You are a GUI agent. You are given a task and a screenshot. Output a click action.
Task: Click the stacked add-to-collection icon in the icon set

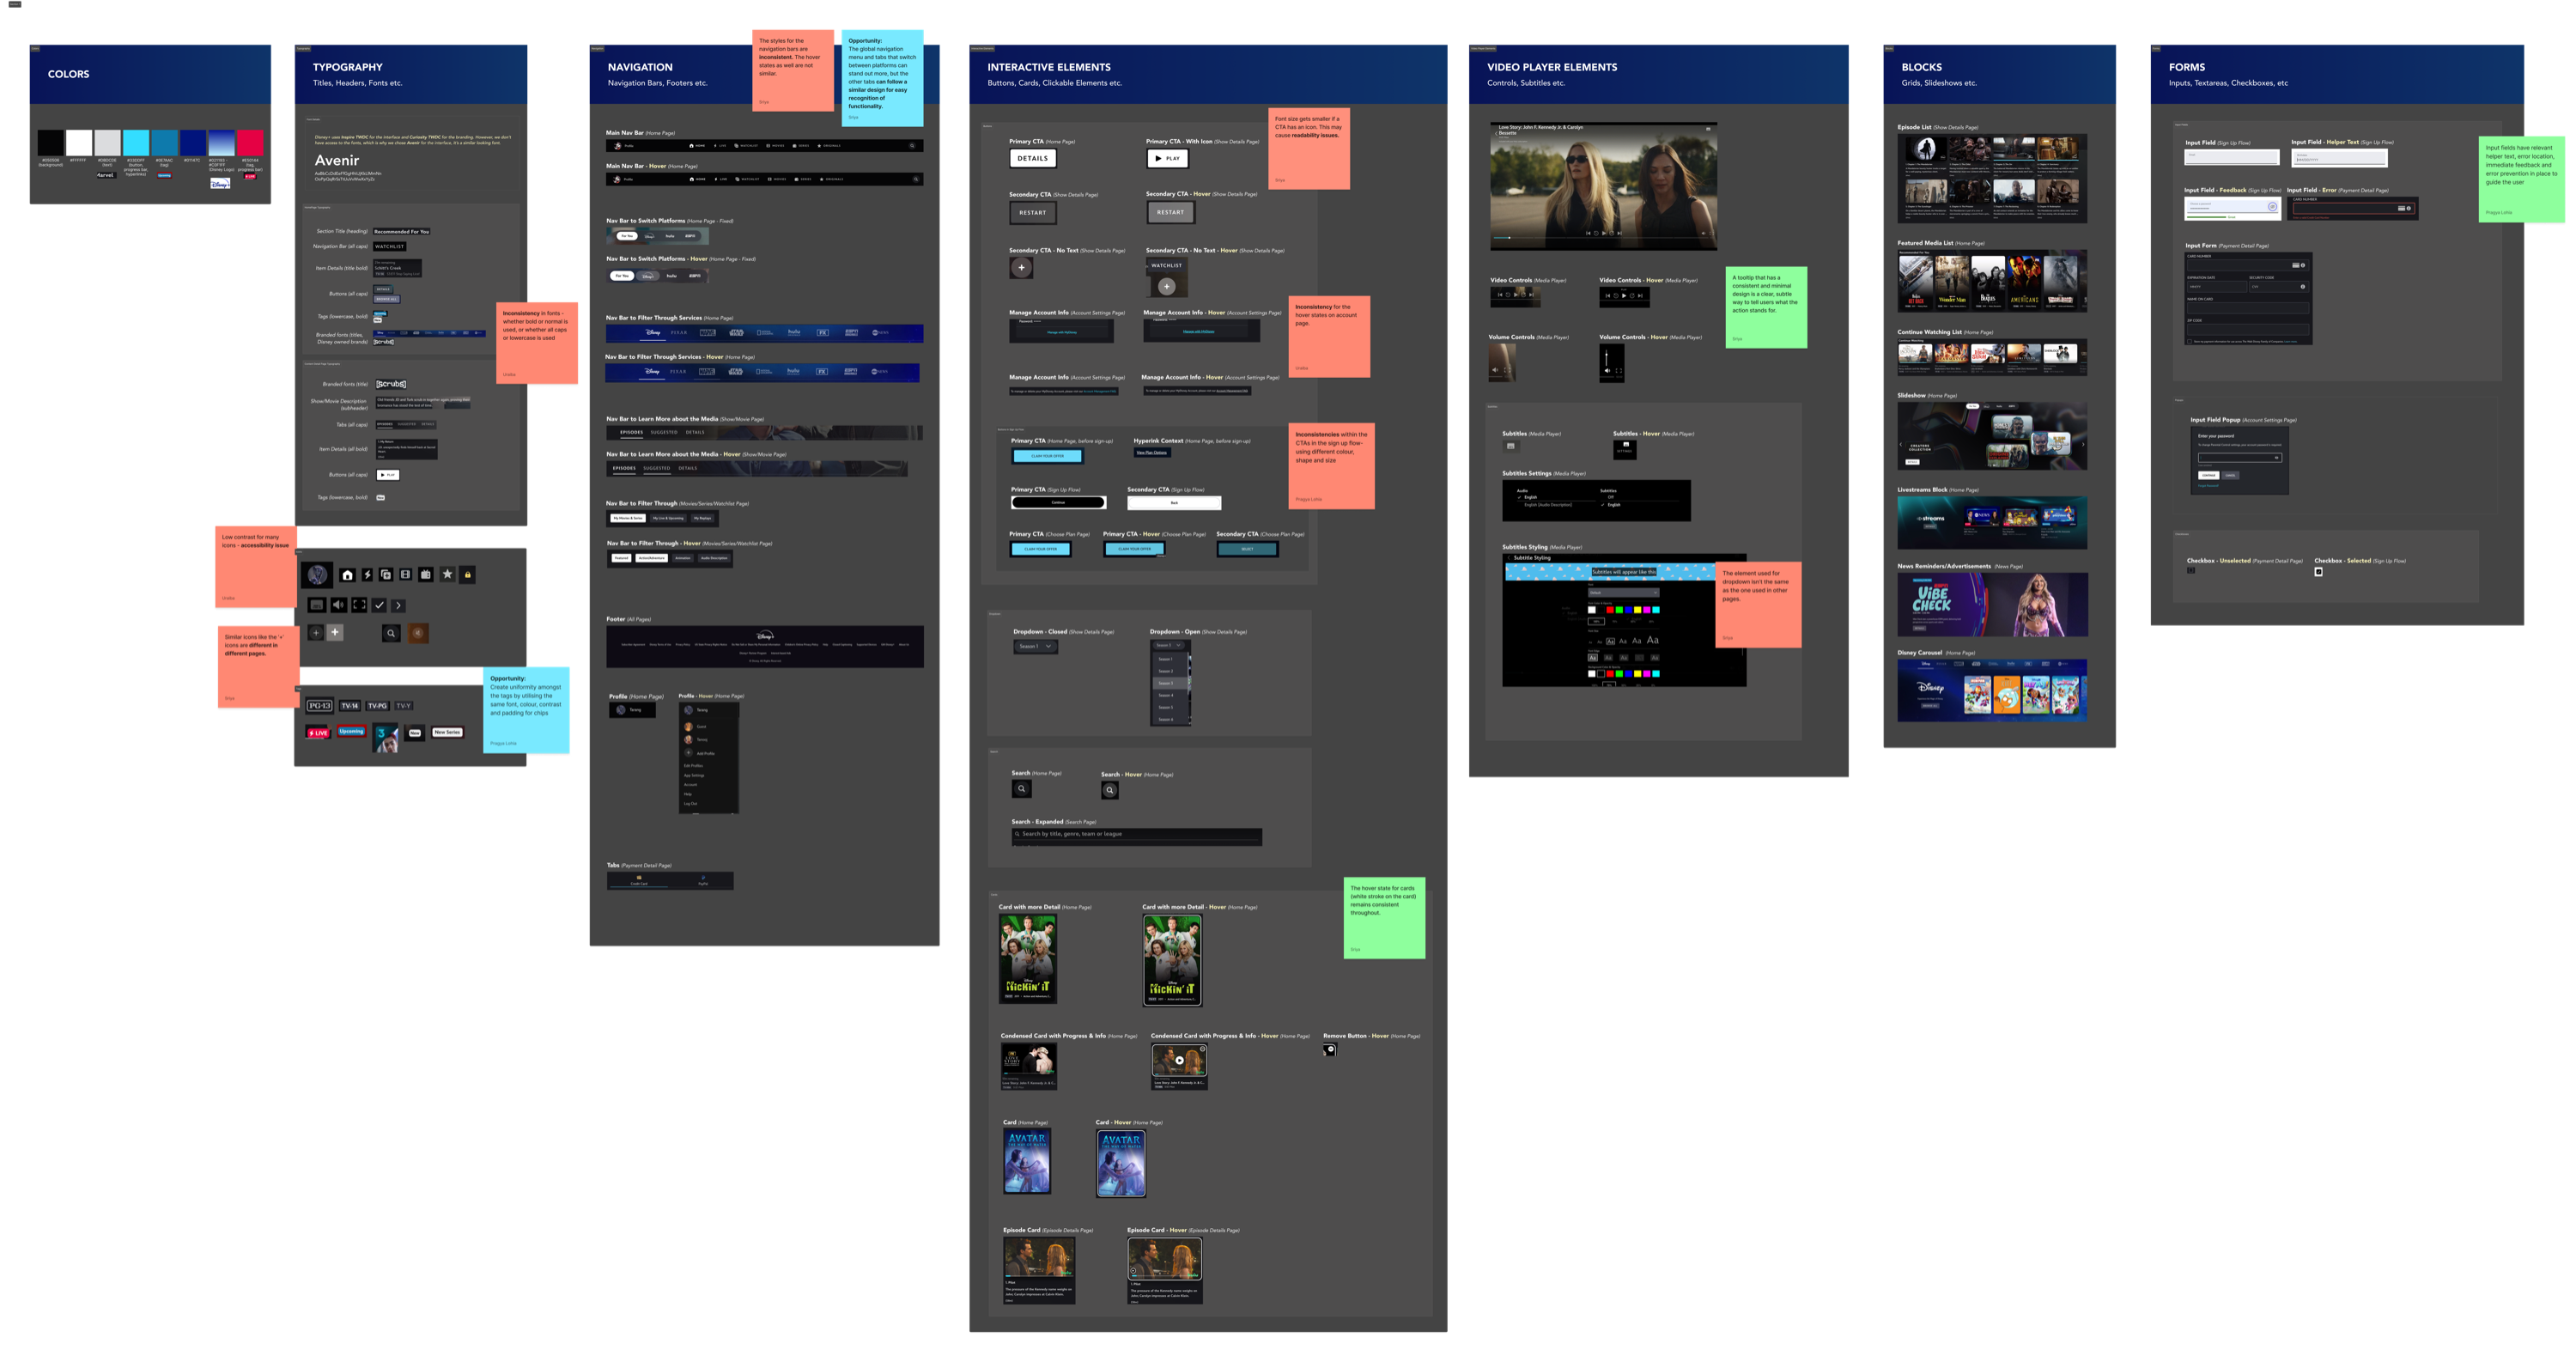[x=386, y=574]
